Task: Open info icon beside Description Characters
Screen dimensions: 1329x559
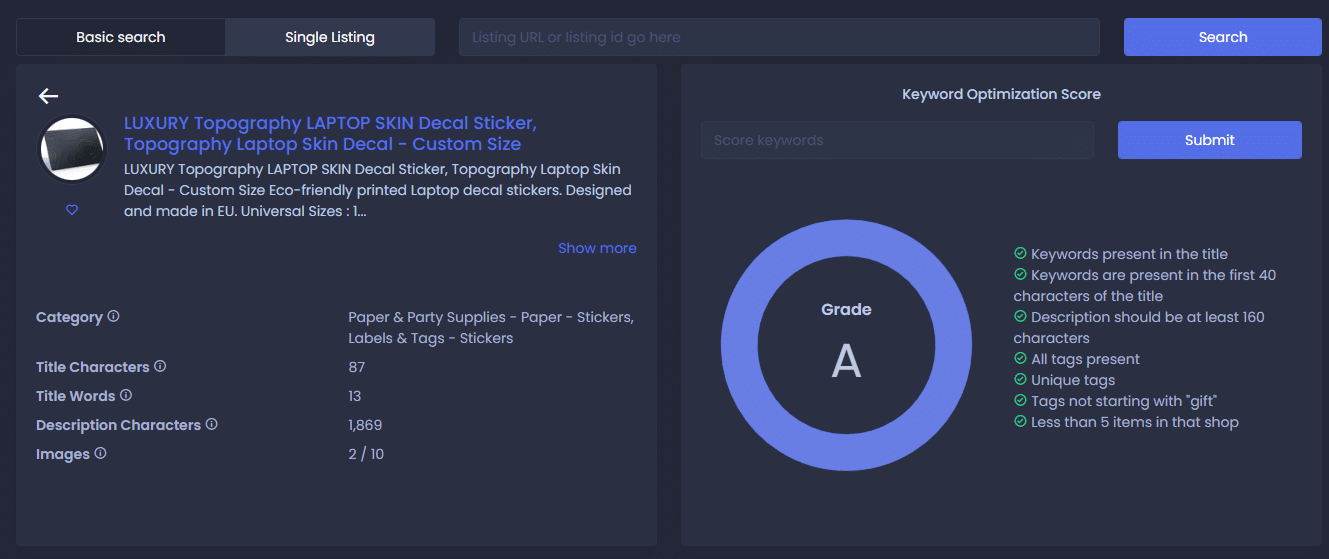Action: tap(211, 424)
